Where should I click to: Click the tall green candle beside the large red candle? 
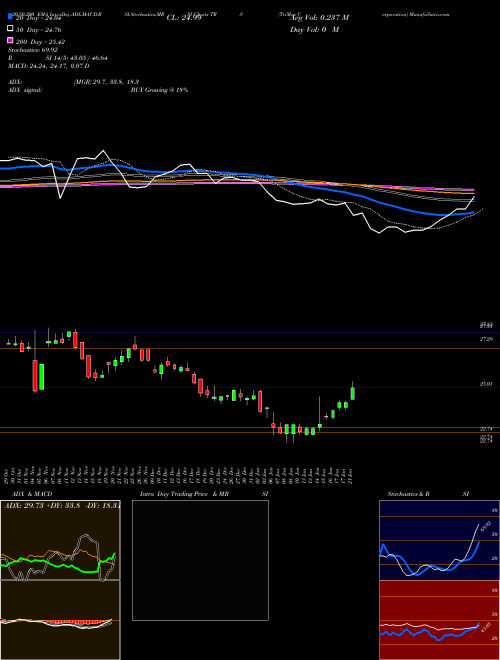[x=42, y=377]
